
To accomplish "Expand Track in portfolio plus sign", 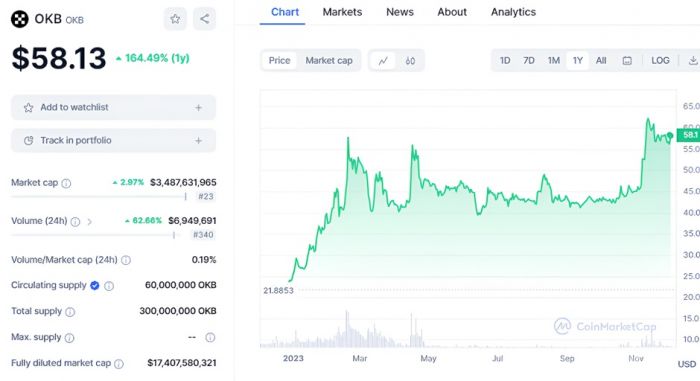I will [199, 141].
